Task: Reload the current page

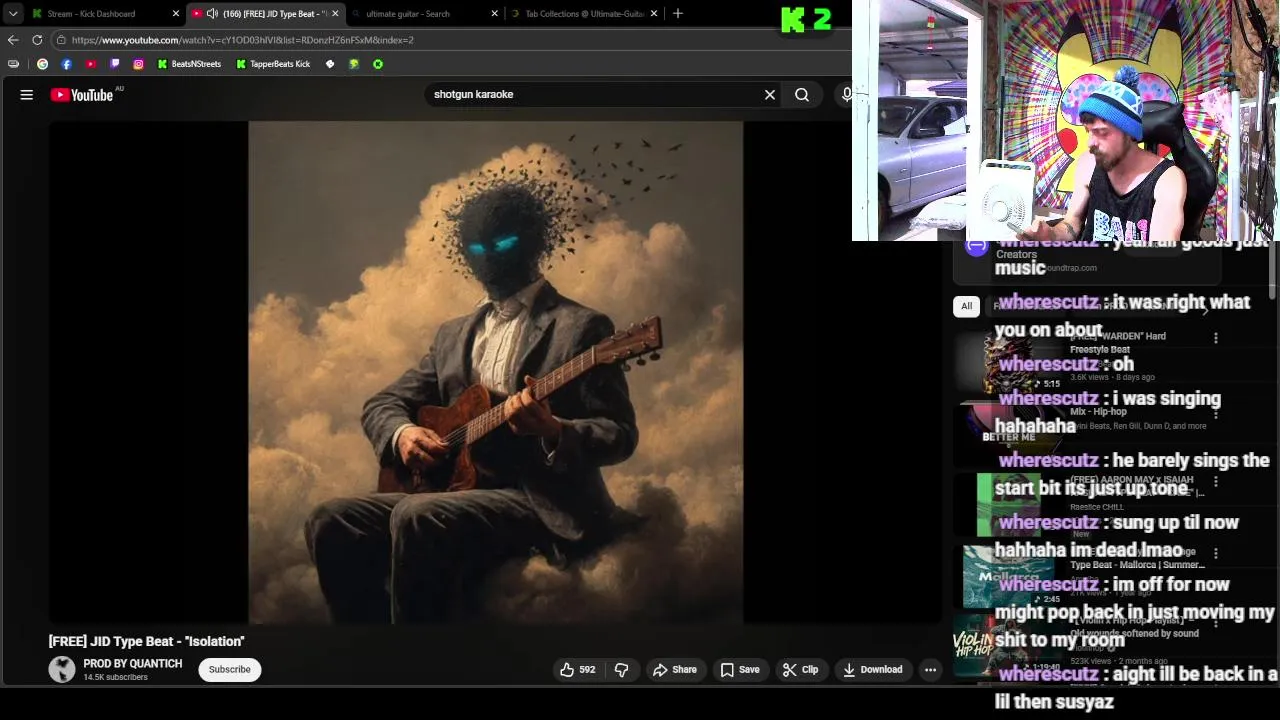Action: (37, 40)
